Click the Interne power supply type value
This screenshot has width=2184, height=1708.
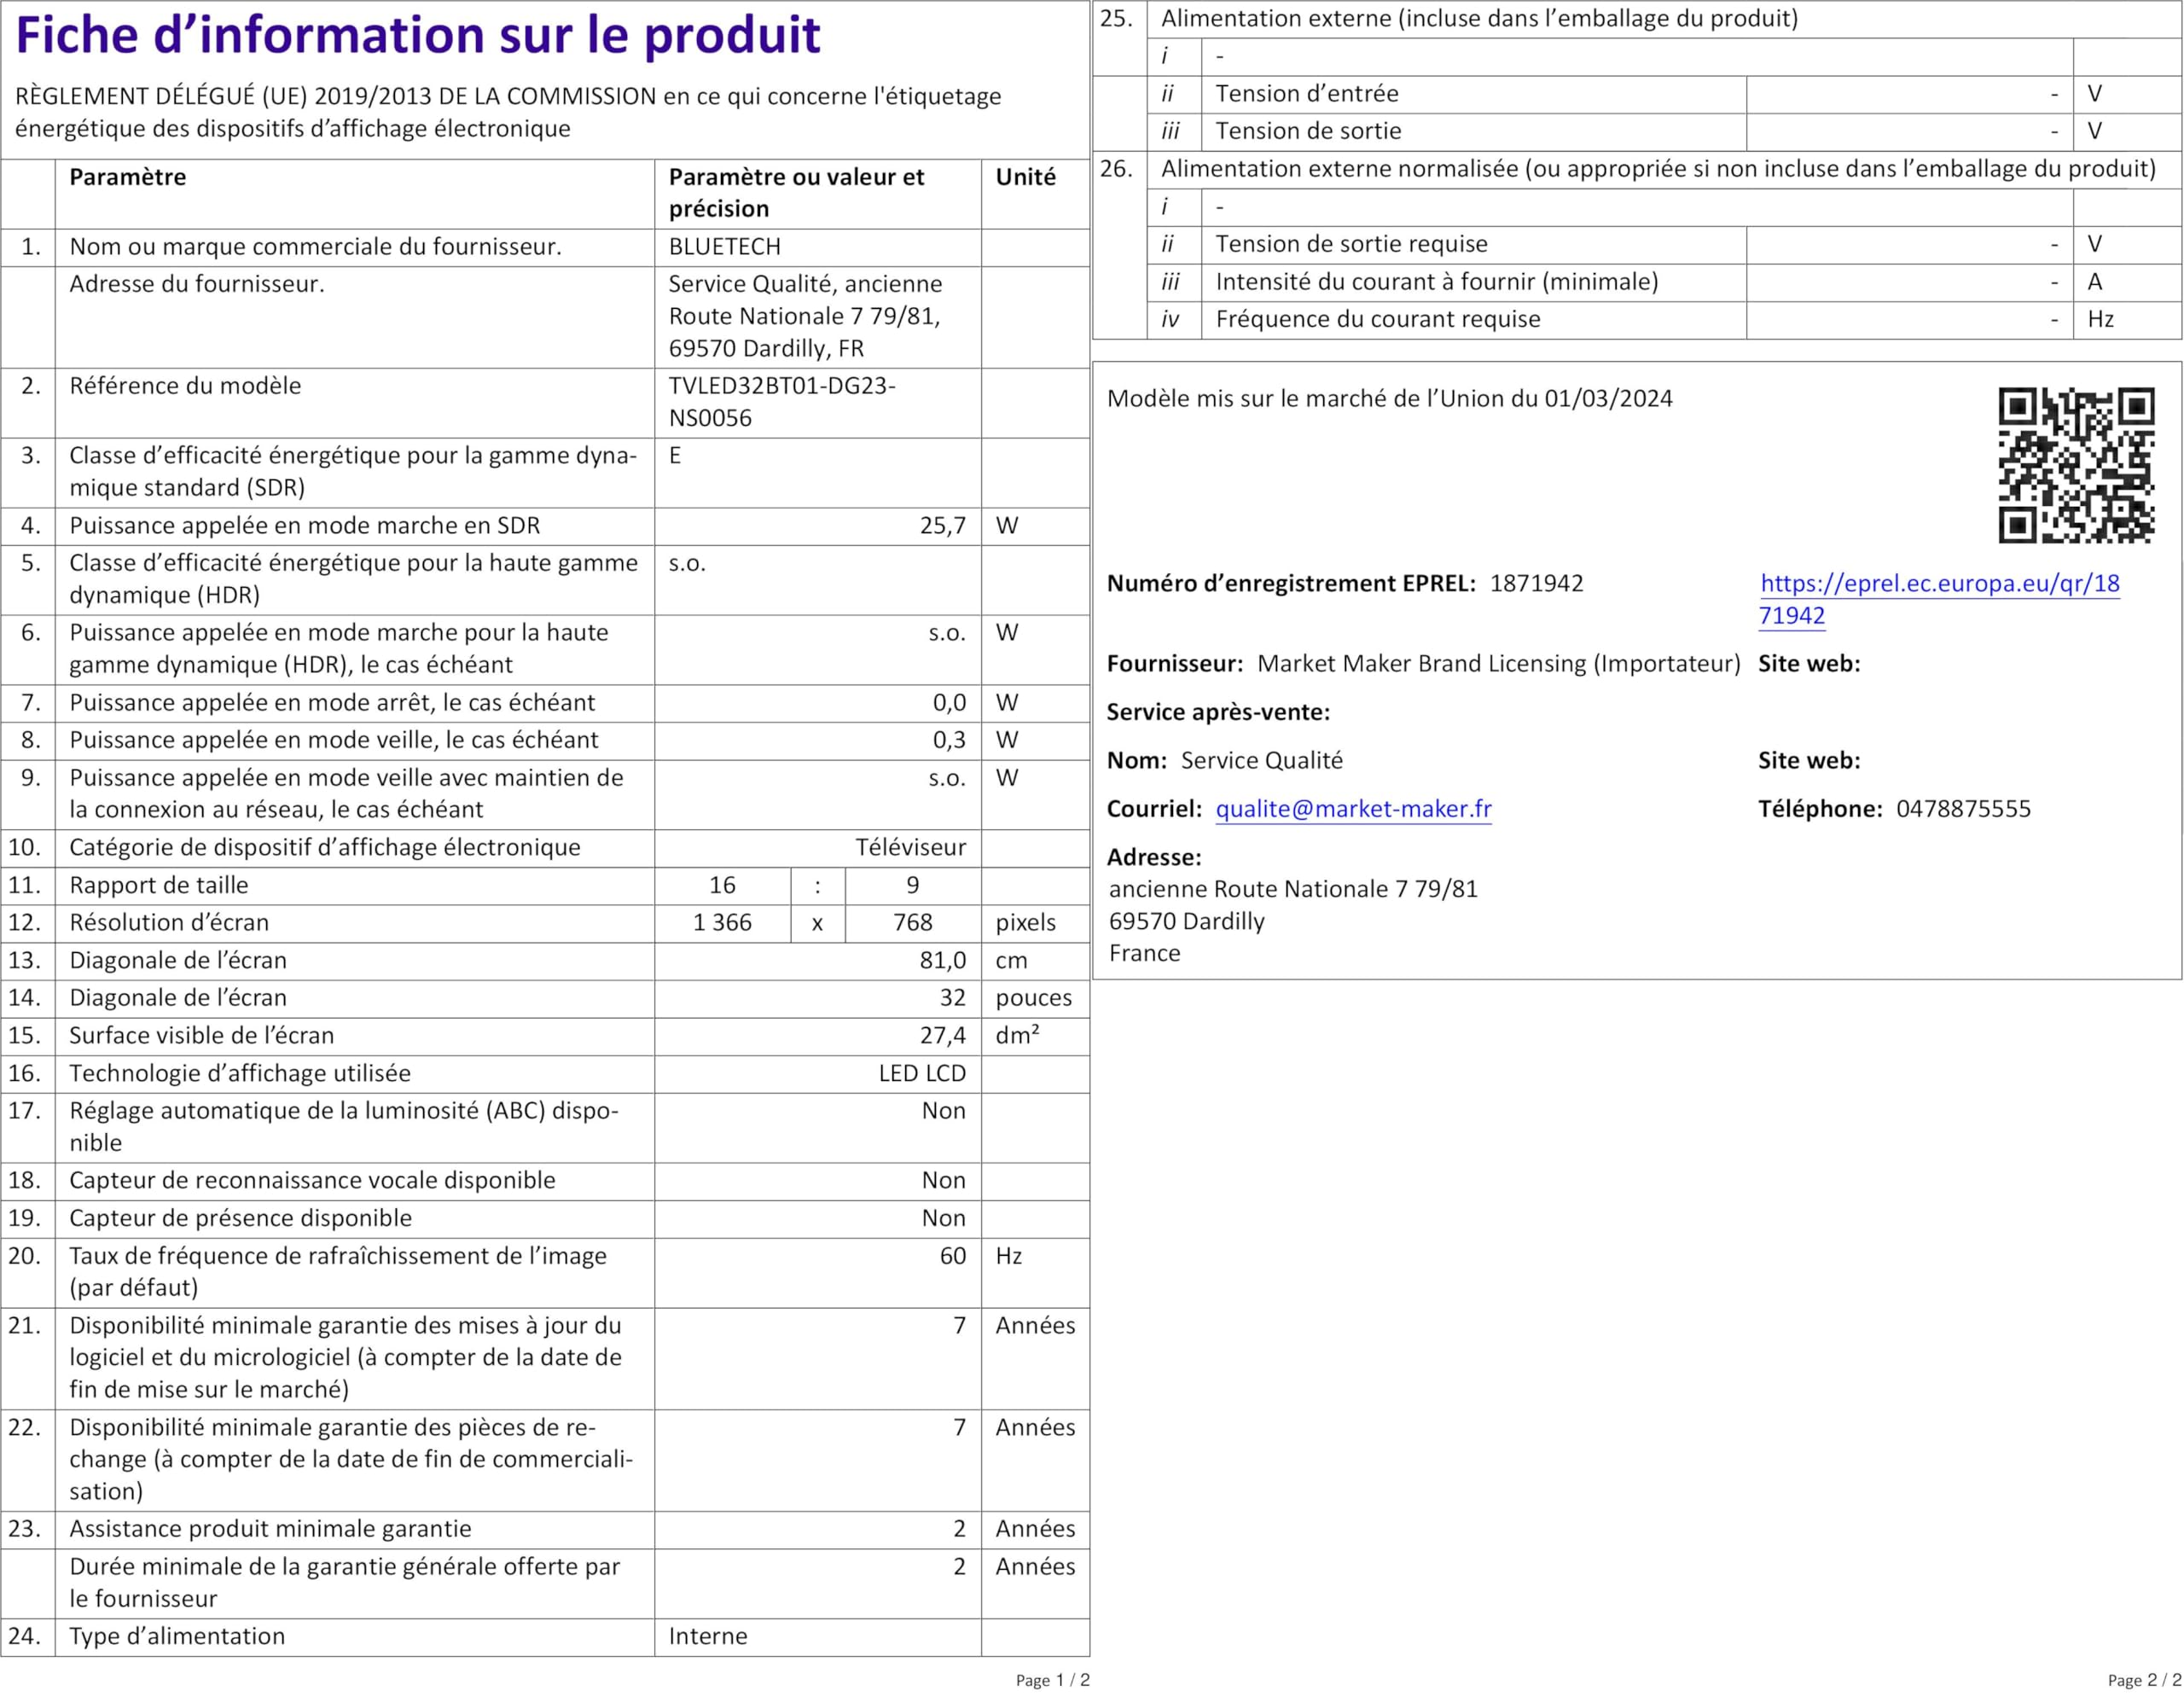(x=708, y=1636)
